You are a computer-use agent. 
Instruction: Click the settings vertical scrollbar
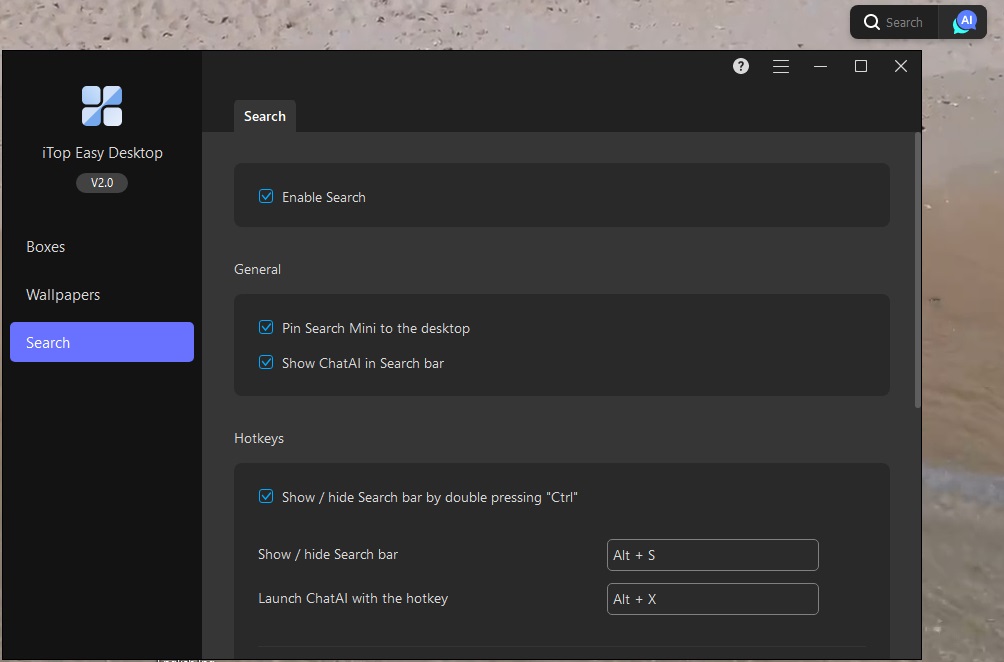[918, 270]
